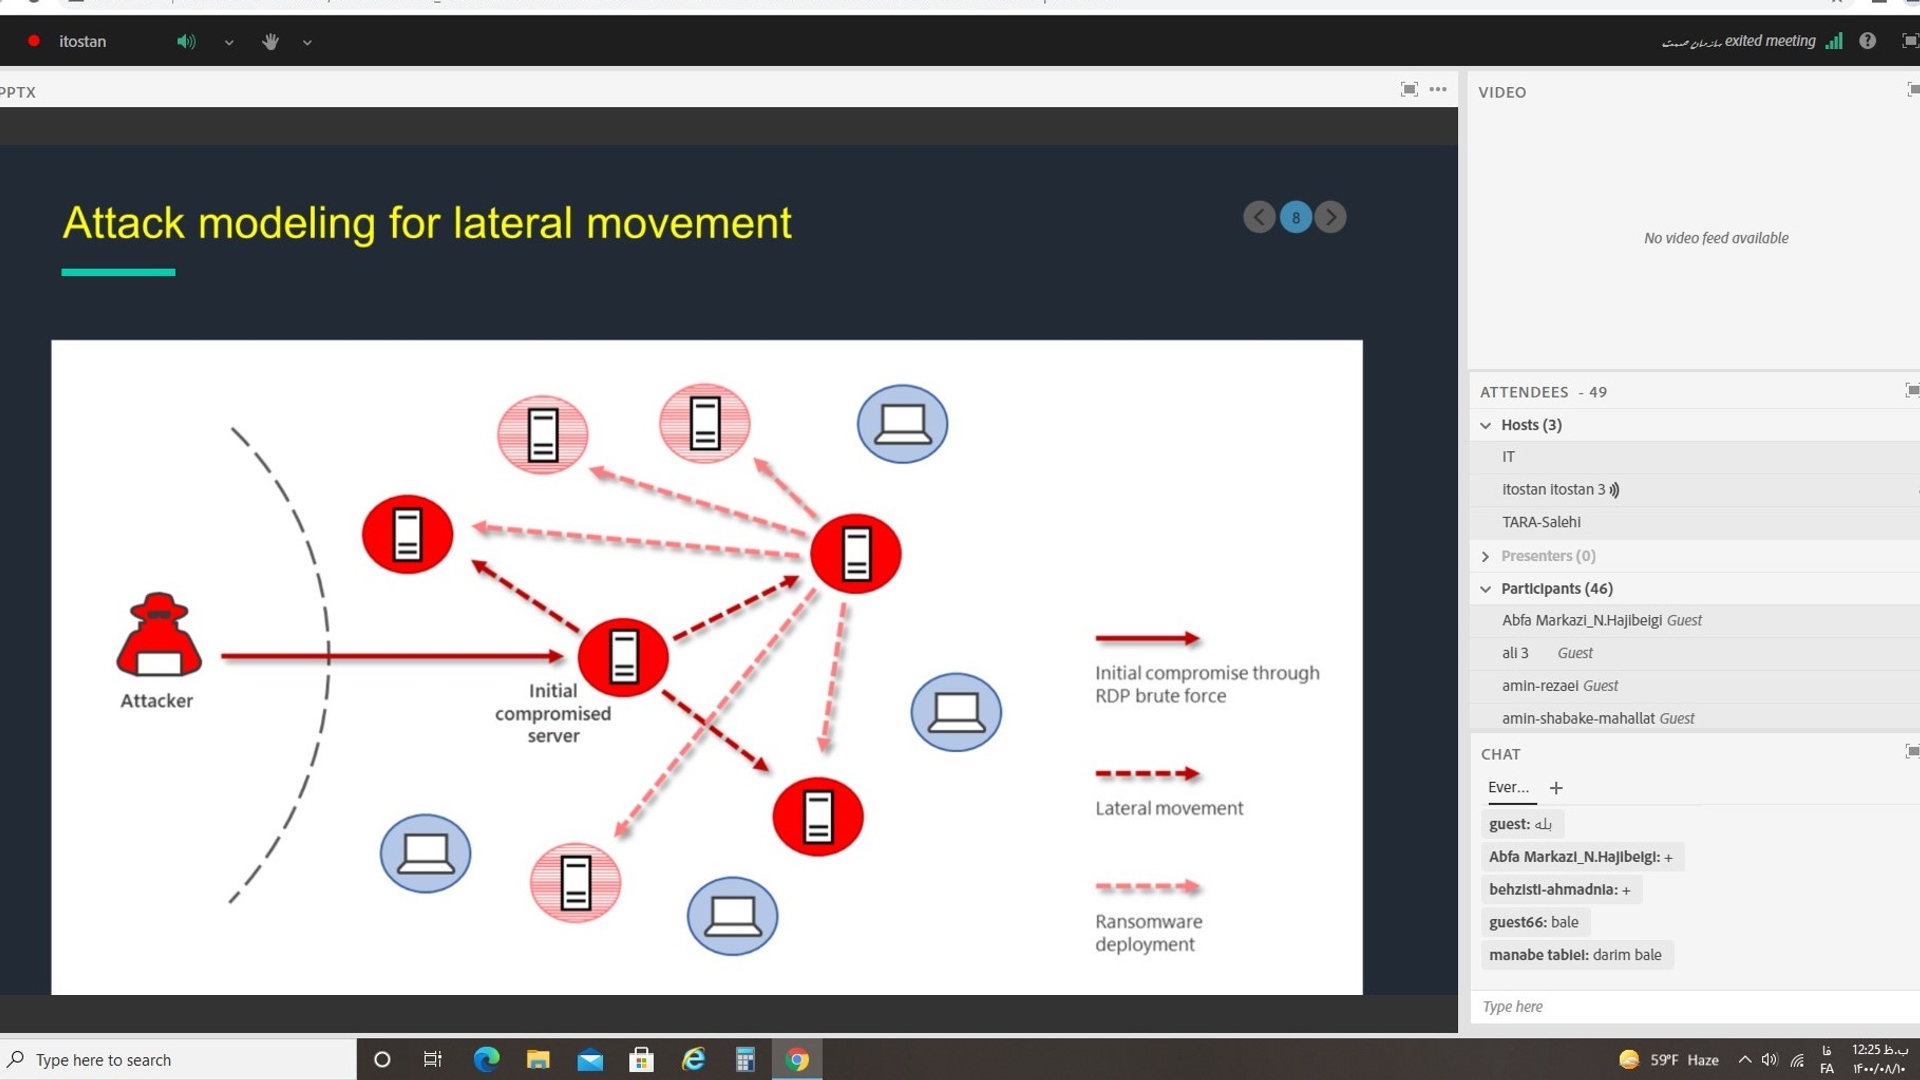Collapse the Participants (46) group
The image size is (1920, 1080).
[x=1486, y=589]
